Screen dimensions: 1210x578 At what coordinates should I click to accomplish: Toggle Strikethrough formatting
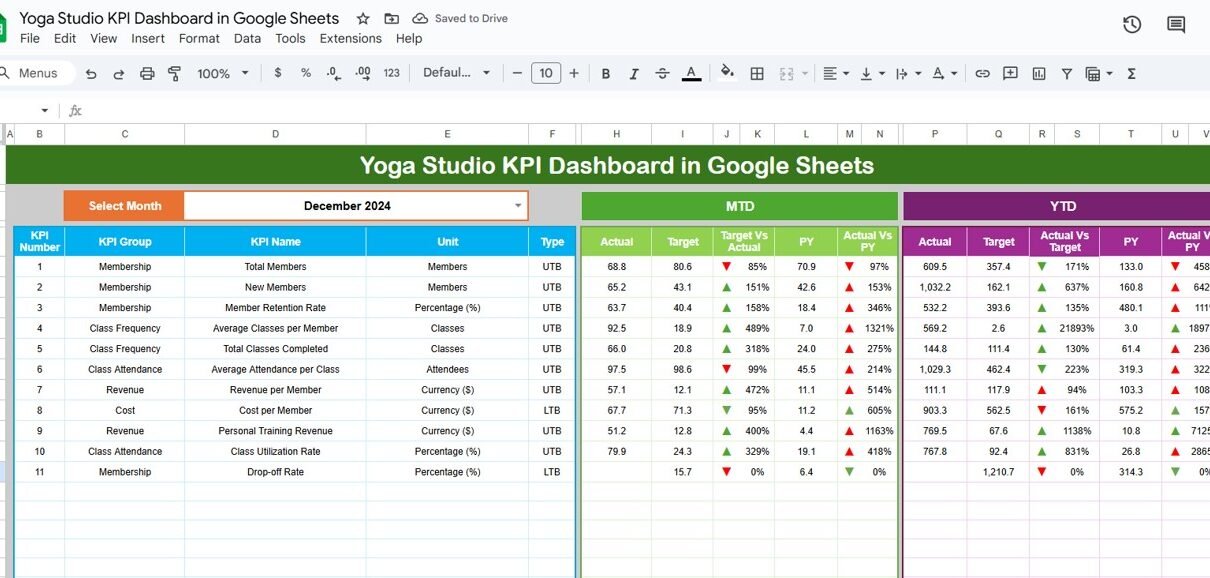pos(662,73)
